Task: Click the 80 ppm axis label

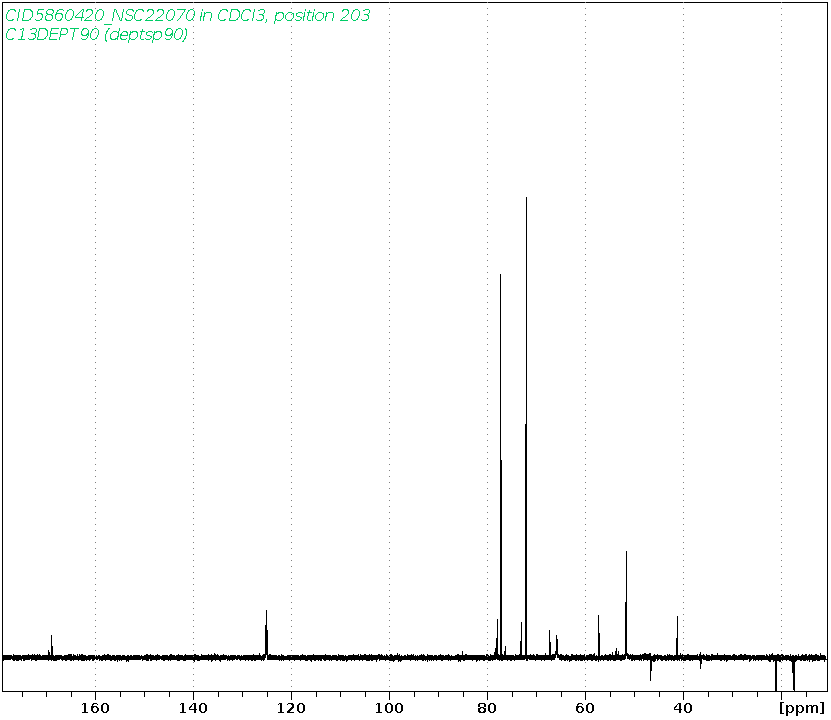Action: 488,708
